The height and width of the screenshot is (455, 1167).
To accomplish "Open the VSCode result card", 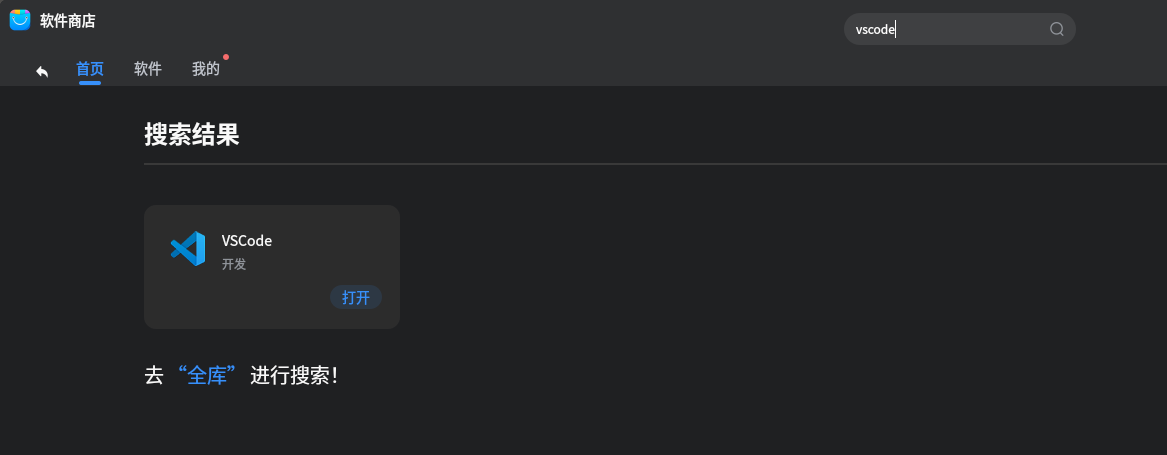I will pyautogui.click(x=272, y=267).
